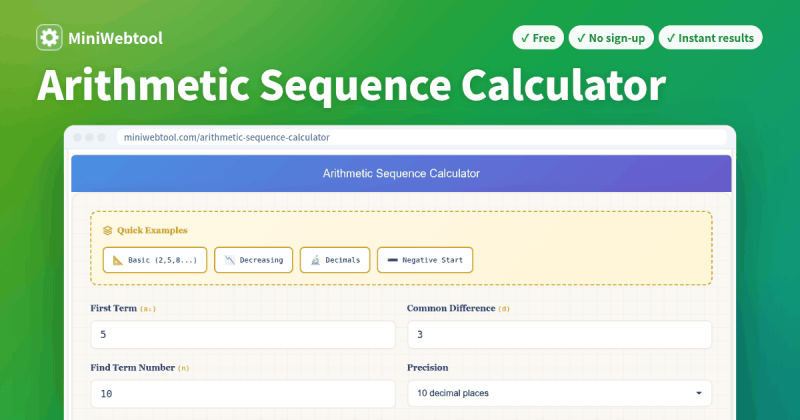800x420 pixels.
Task: Click the Arithmetic Sequence Calculator blue header
Action: 401,174
